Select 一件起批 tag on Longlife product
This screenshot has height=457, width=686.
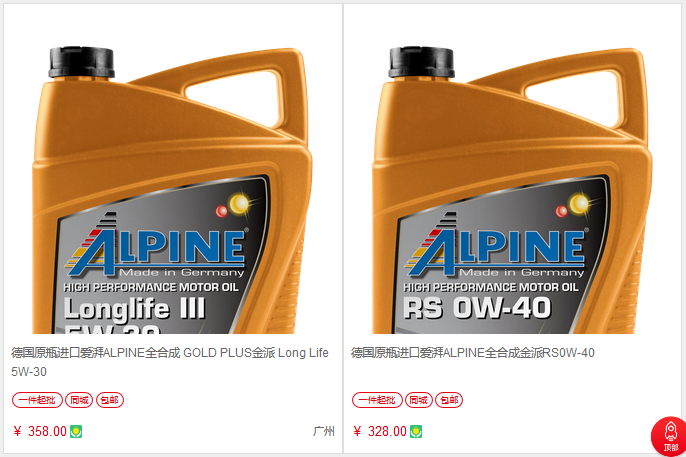(37, 400)
